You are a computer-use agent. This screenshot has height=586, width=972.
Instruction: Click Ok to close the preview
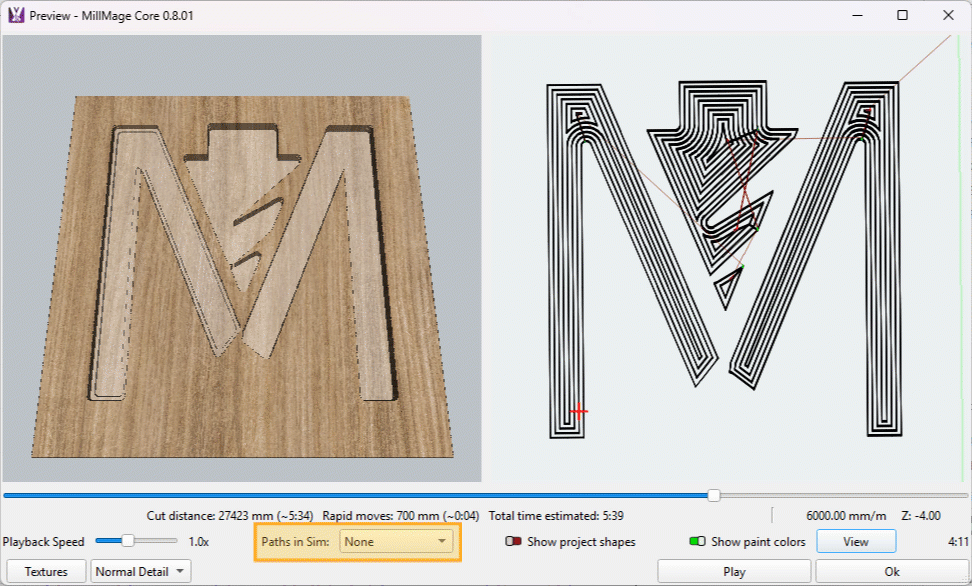coord(892,572)
